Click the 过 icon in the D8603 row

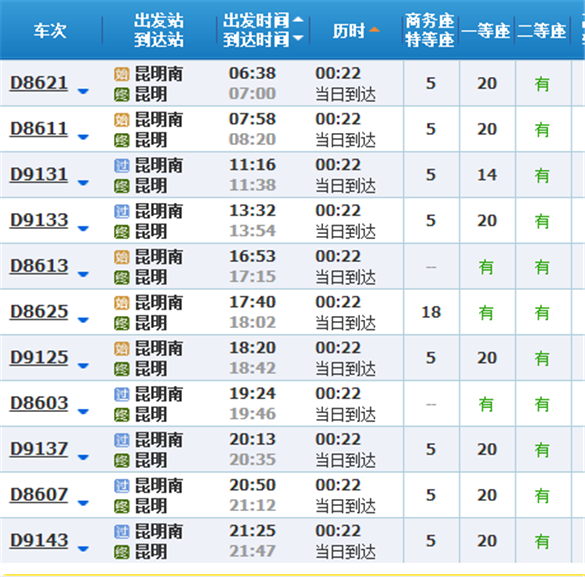tap(122, 394)
